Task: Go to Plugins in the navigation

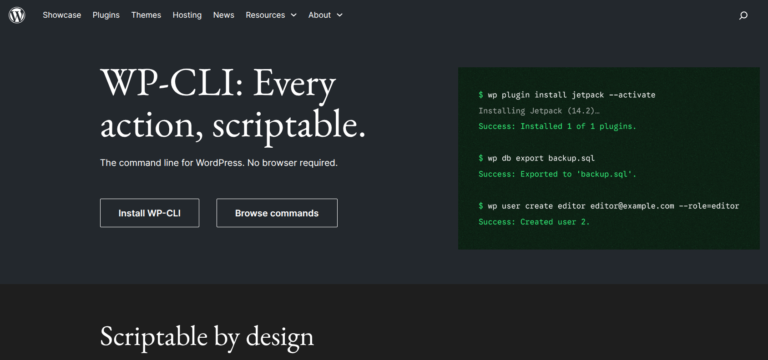Action: tap(106, 15)
